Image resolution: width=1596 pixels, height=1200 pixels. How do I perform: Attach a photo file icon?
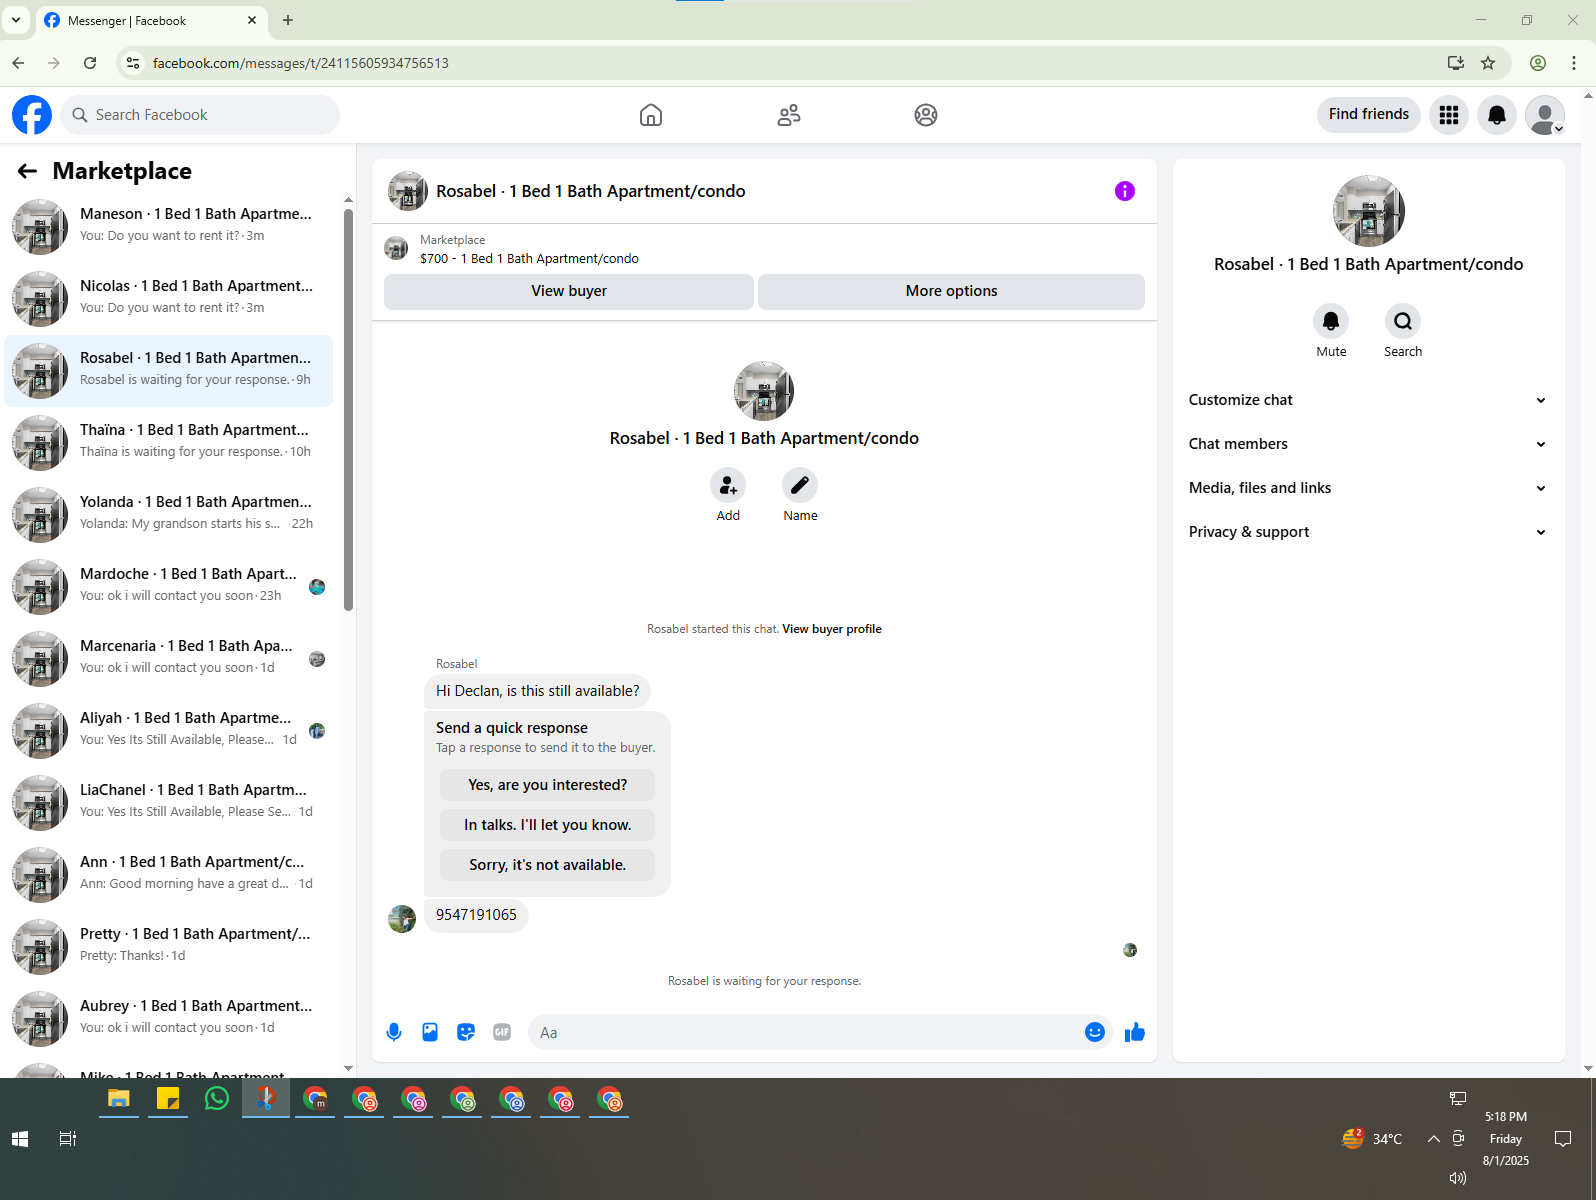click(430, 1032)
